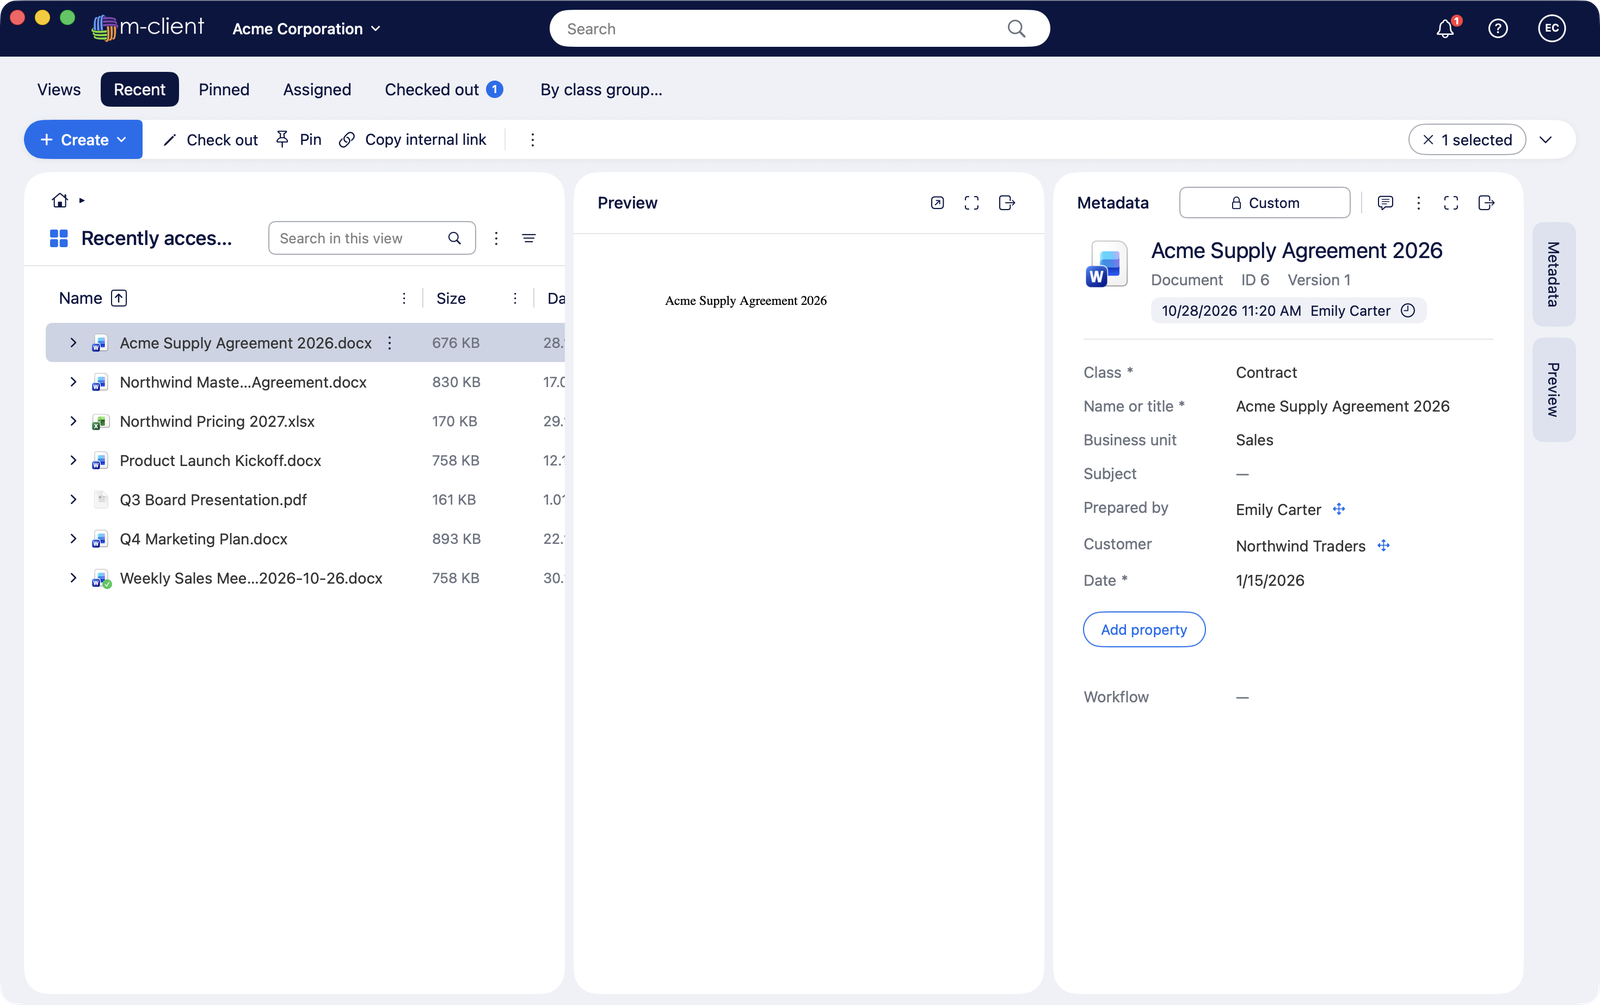
Task: Pop out the Preview pane
Action: pos(1007,203)
